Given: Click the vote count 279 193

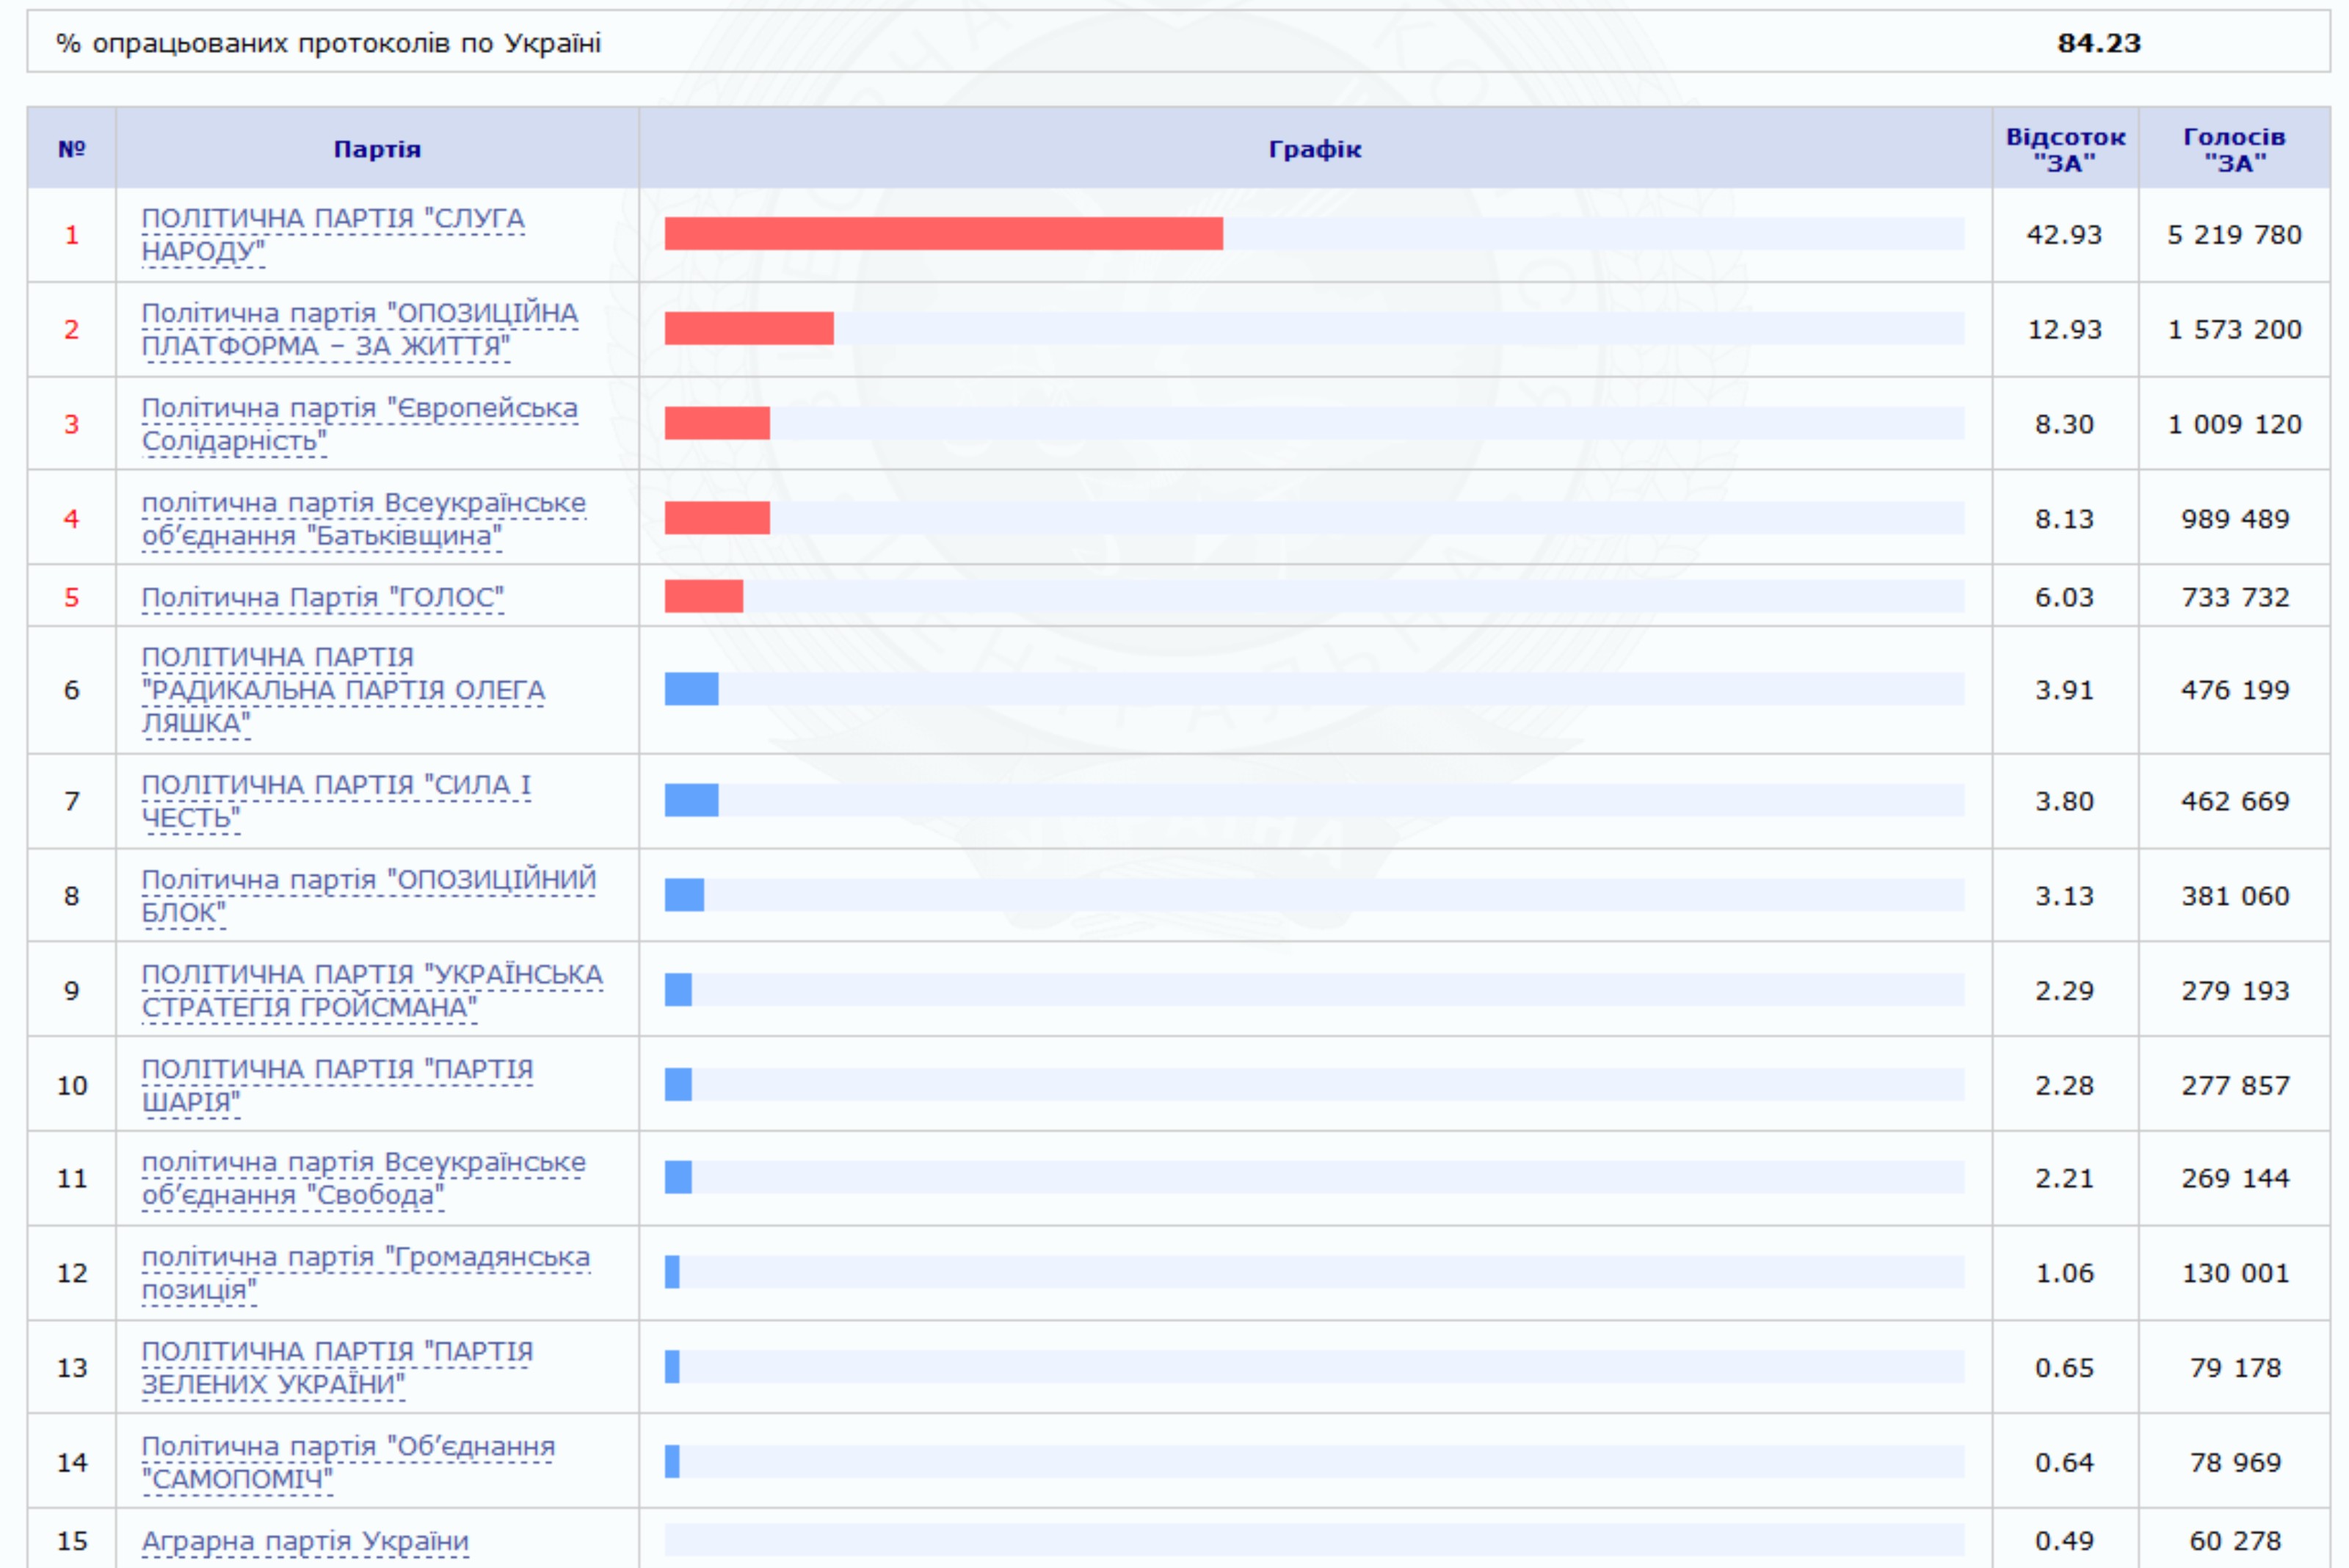Looking at the screenshot, I should pyautogui.click(x=2236, y=991).
